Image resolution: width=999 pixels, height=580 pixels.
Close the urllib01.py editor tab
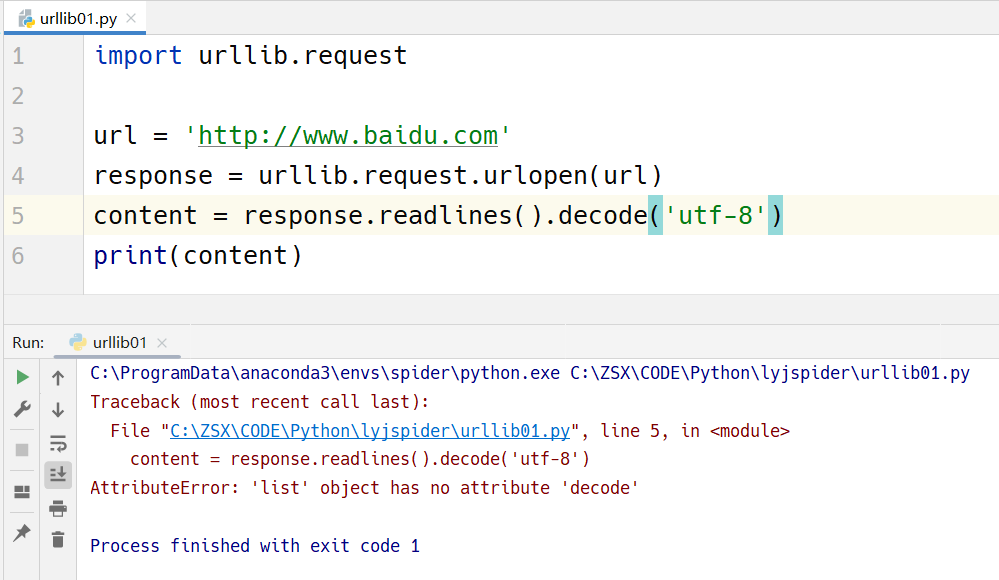pyautogui.click(x=131, y=18)
